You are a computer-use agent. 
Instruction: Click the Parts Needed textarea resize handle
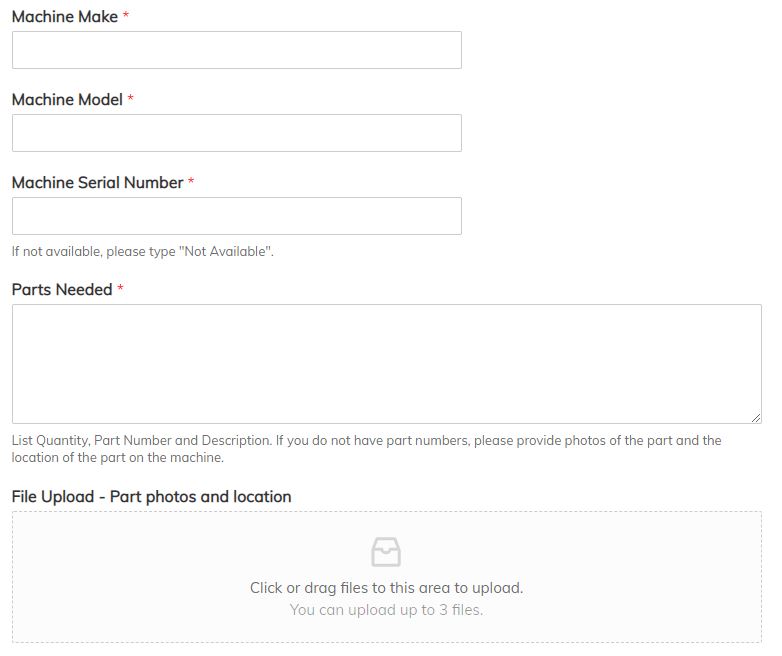[x=755, y=417]
